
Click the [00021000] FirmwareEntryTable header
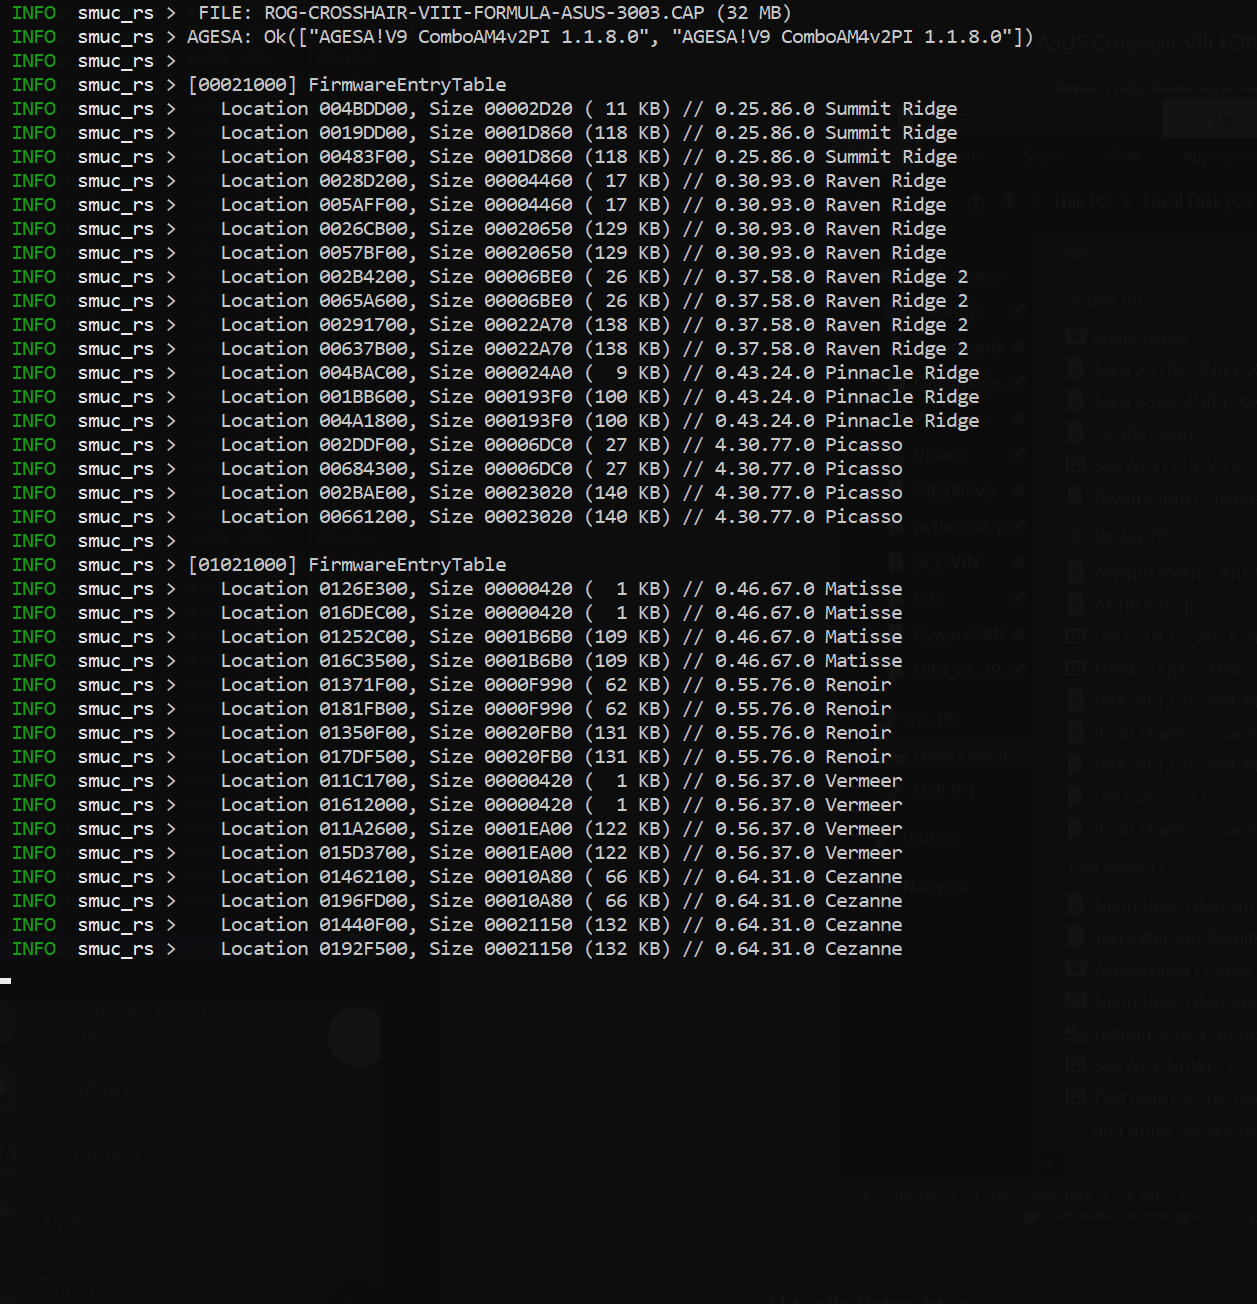pos(259,85)
